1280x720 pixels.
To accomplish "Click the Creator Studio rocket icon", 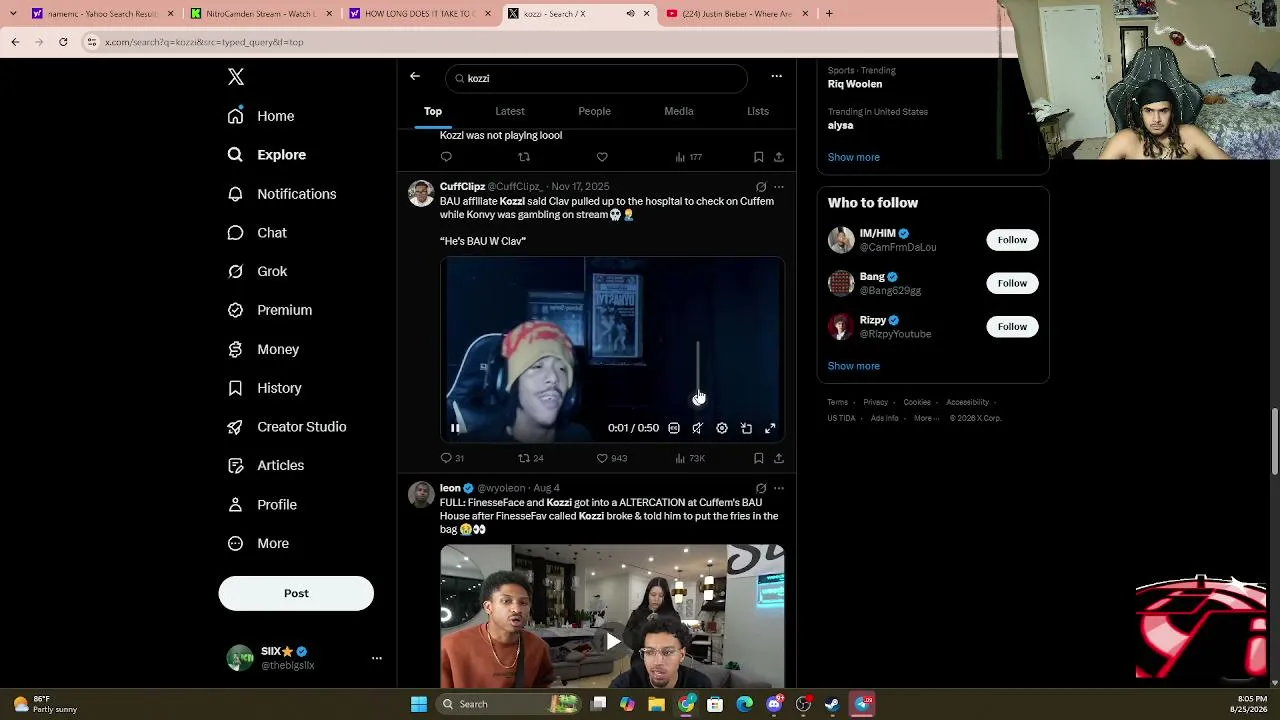I will [x=235, y=427].
